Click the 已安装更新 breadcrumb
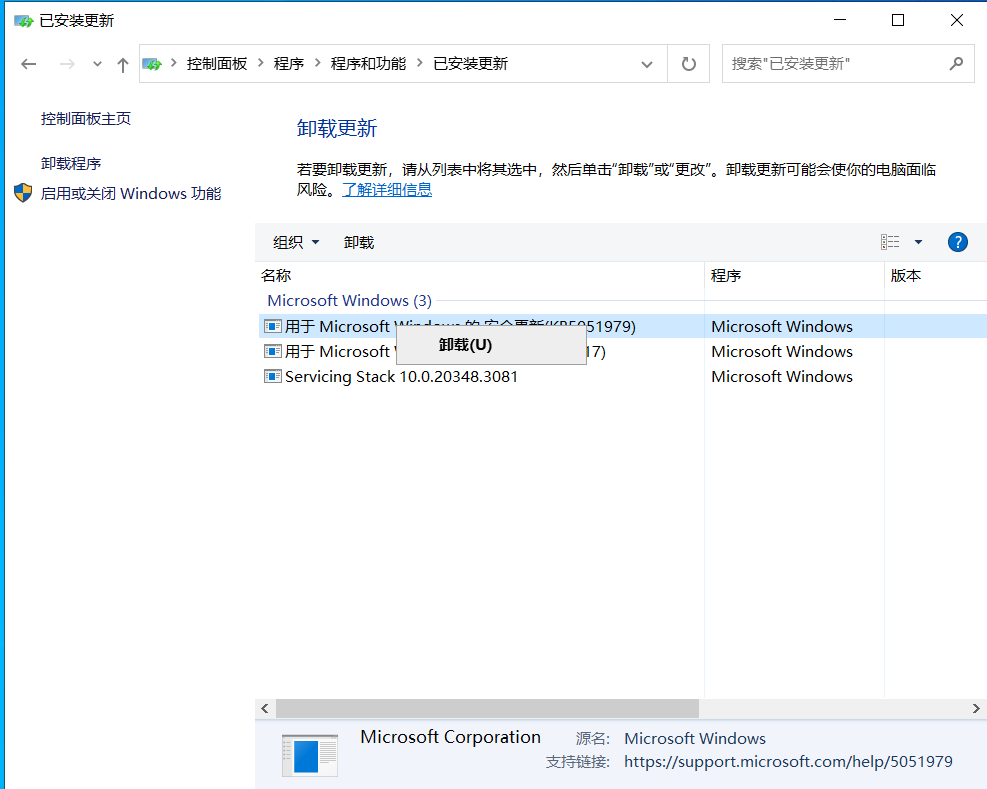 (x=470, y=64)
